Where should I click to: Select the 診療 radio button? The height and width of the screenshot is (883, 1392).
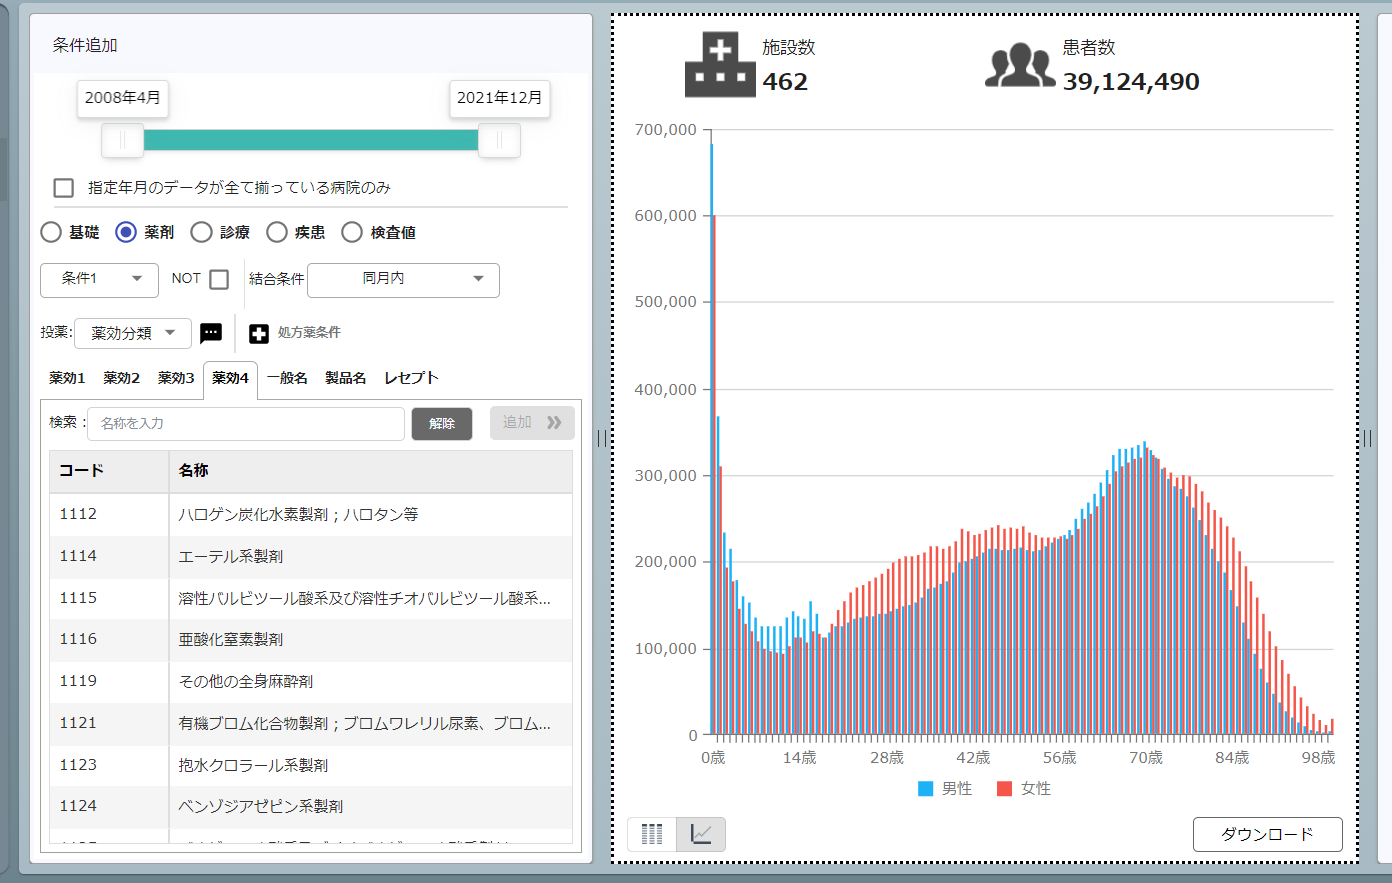[202, 232]
